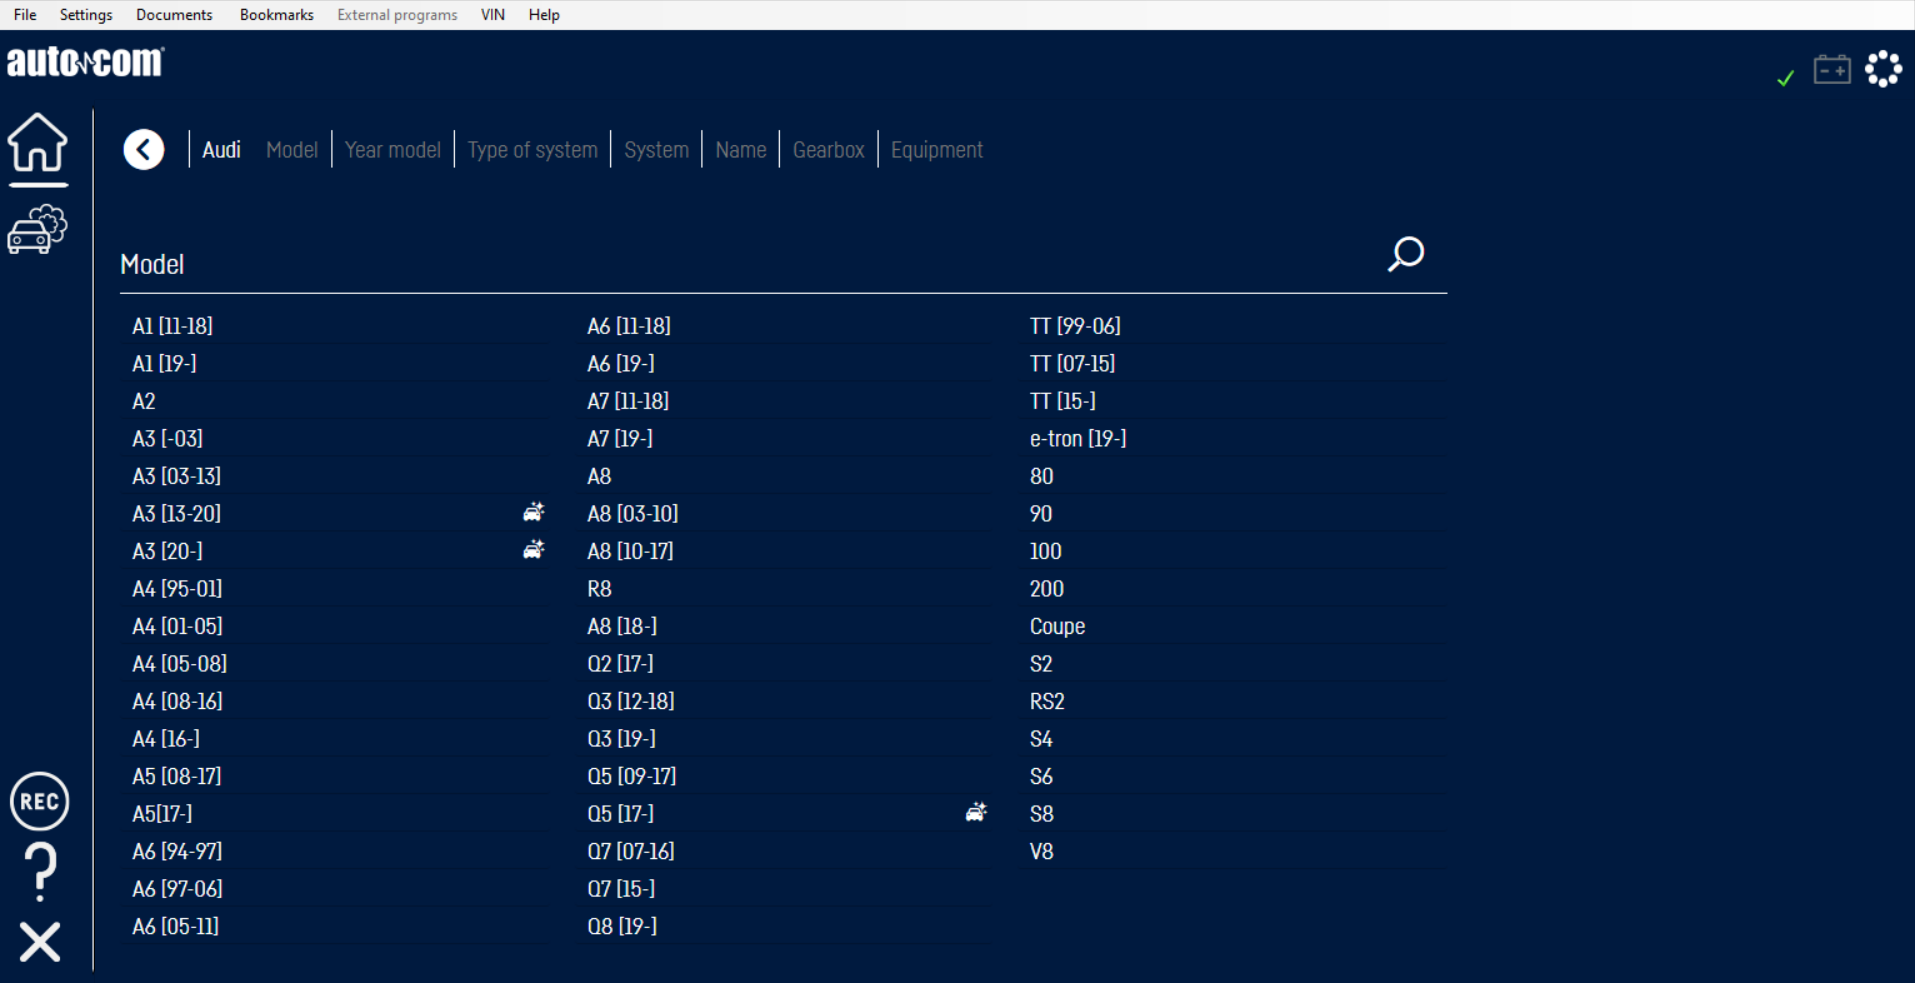1915x983 pixels.
Task: Choose model e-tron [19-]
Action: (1078, 439)
